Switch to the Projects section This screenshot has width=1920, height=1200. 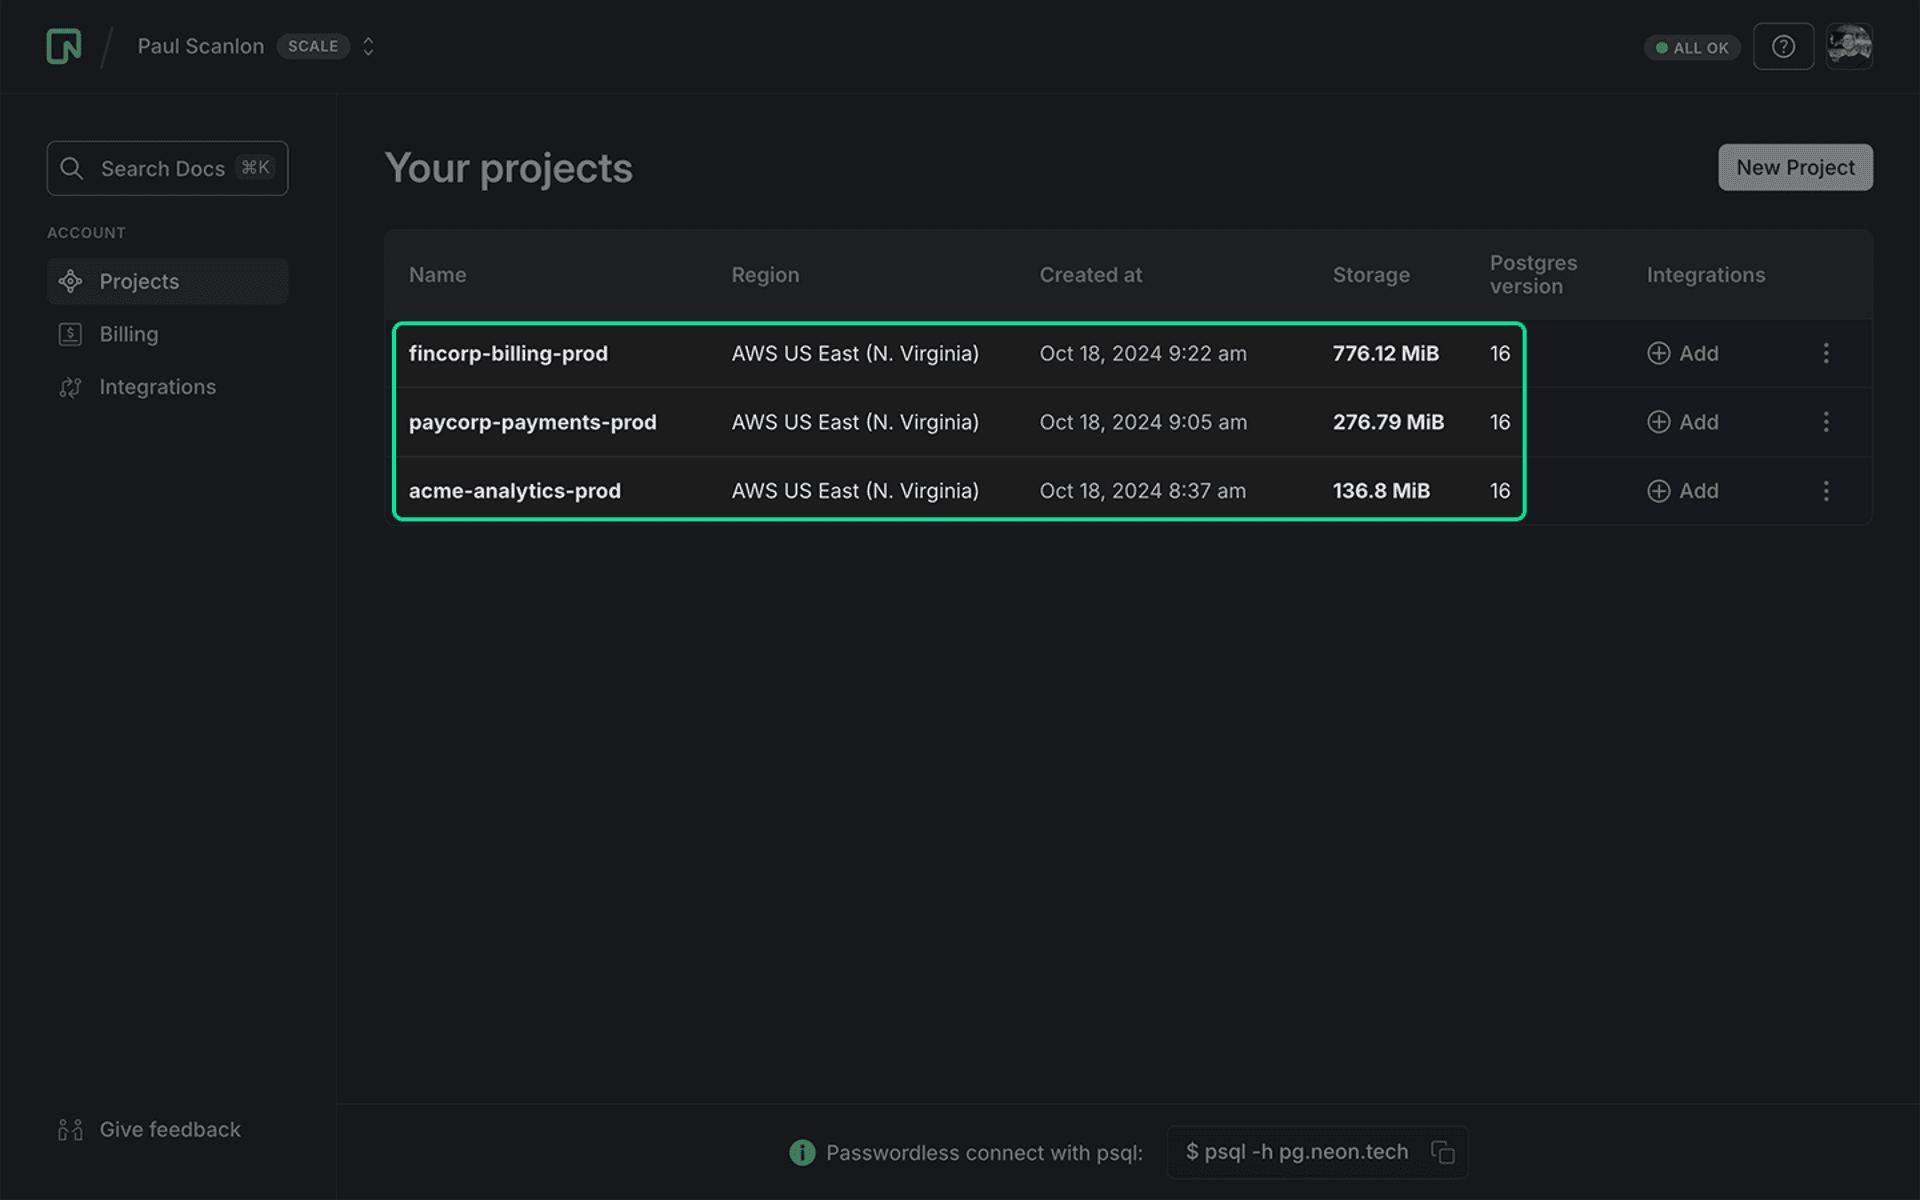tap(138, 281)
